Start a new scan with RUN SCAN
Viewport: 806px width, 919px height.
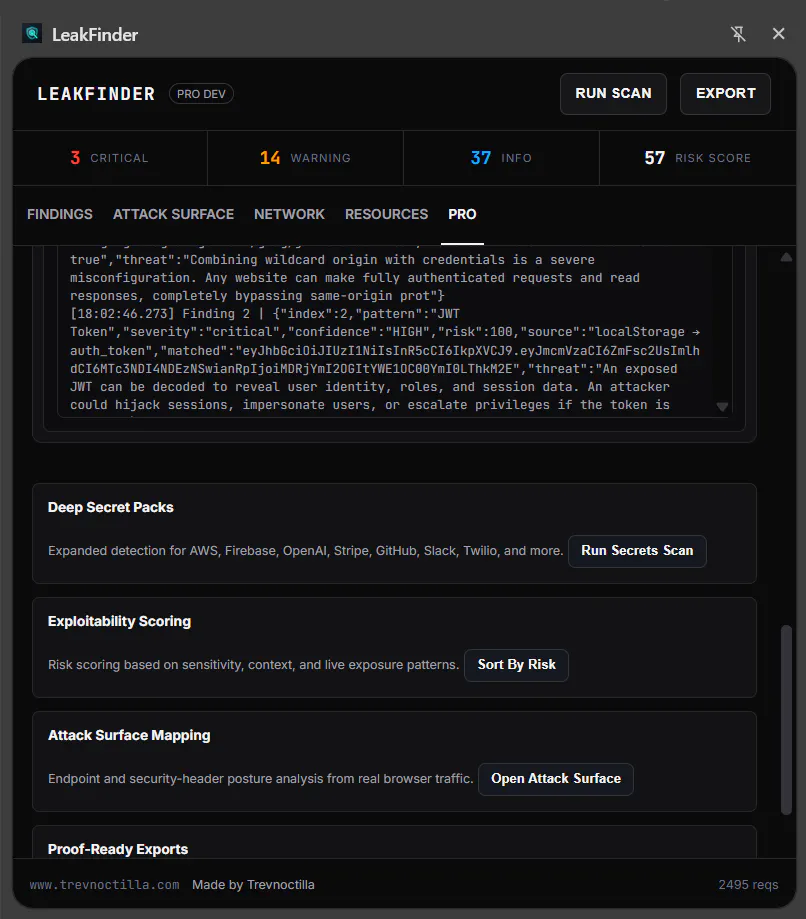pyautogui.click(x=613, y=94)
